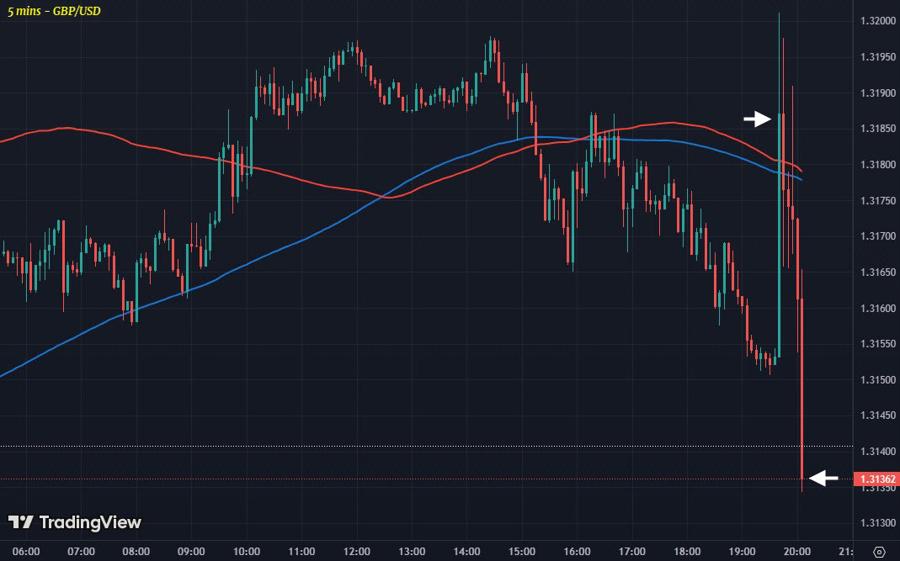The width and height of the screenshot is (900, 561).
Task: Click the TradingView logo link
Action: 75,522
